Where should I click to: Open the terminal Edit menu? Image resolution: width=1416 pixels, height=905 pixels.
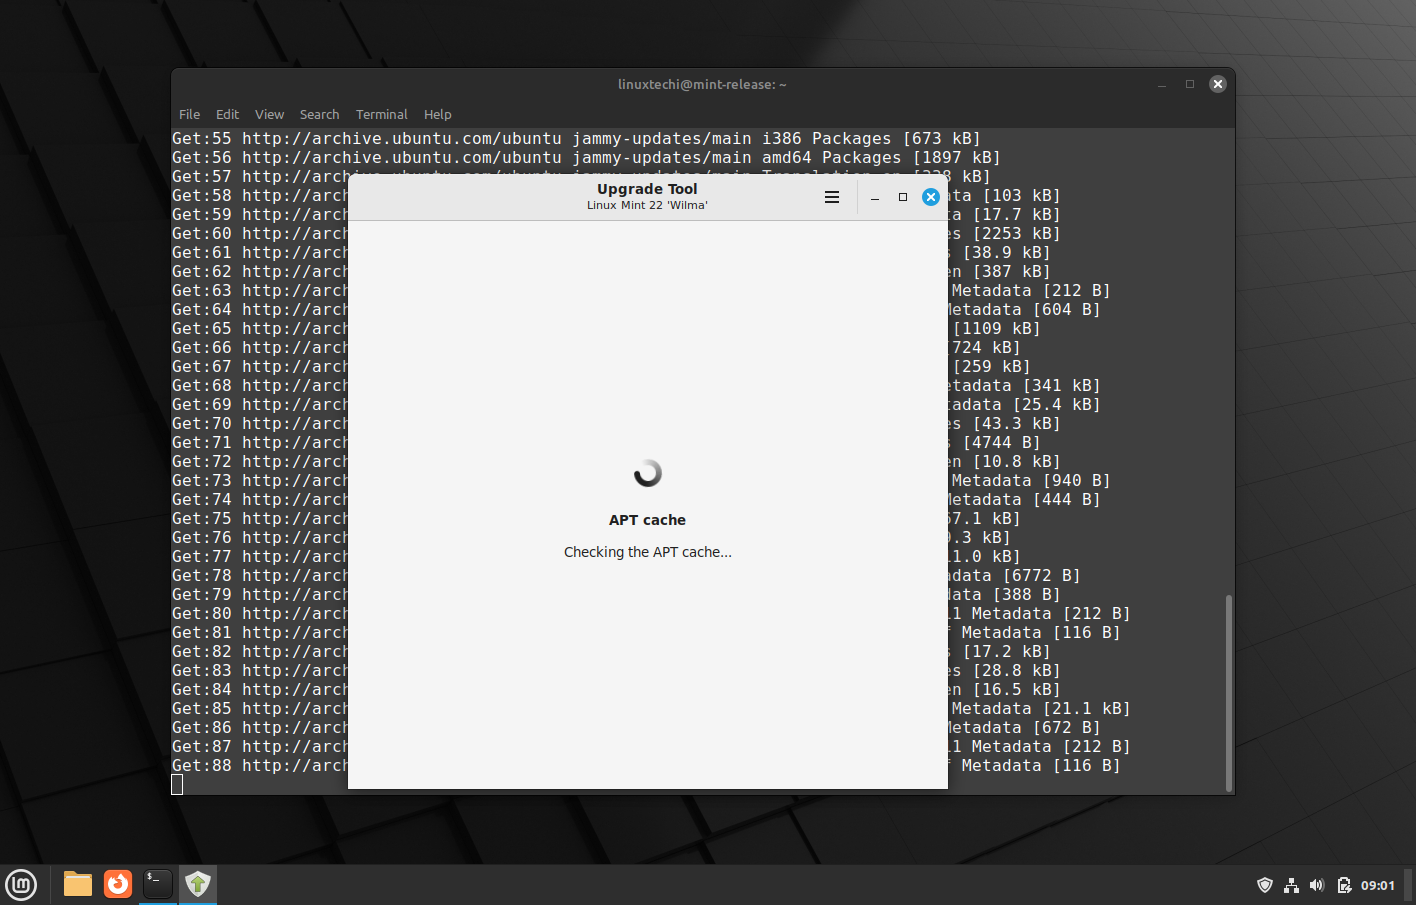(227, 114)
